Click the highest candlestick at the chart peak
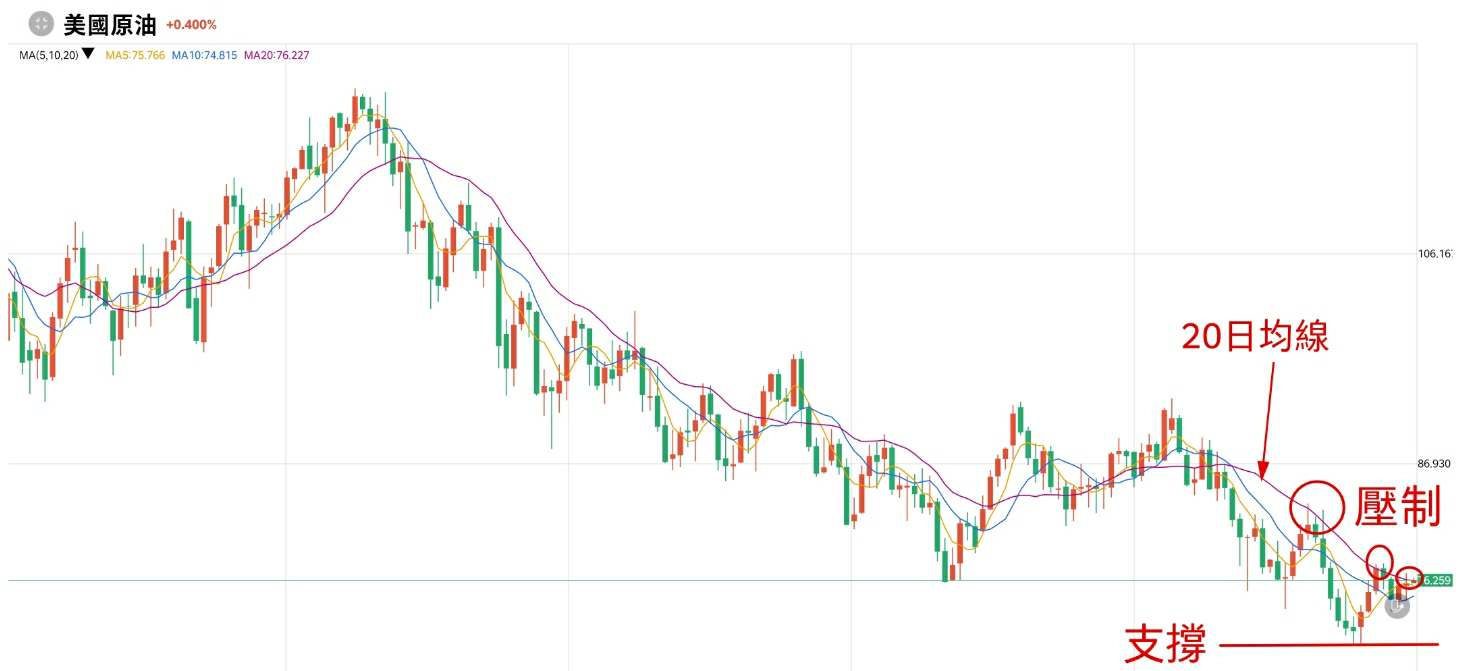1459x671 pixels. tap(356, 105)
